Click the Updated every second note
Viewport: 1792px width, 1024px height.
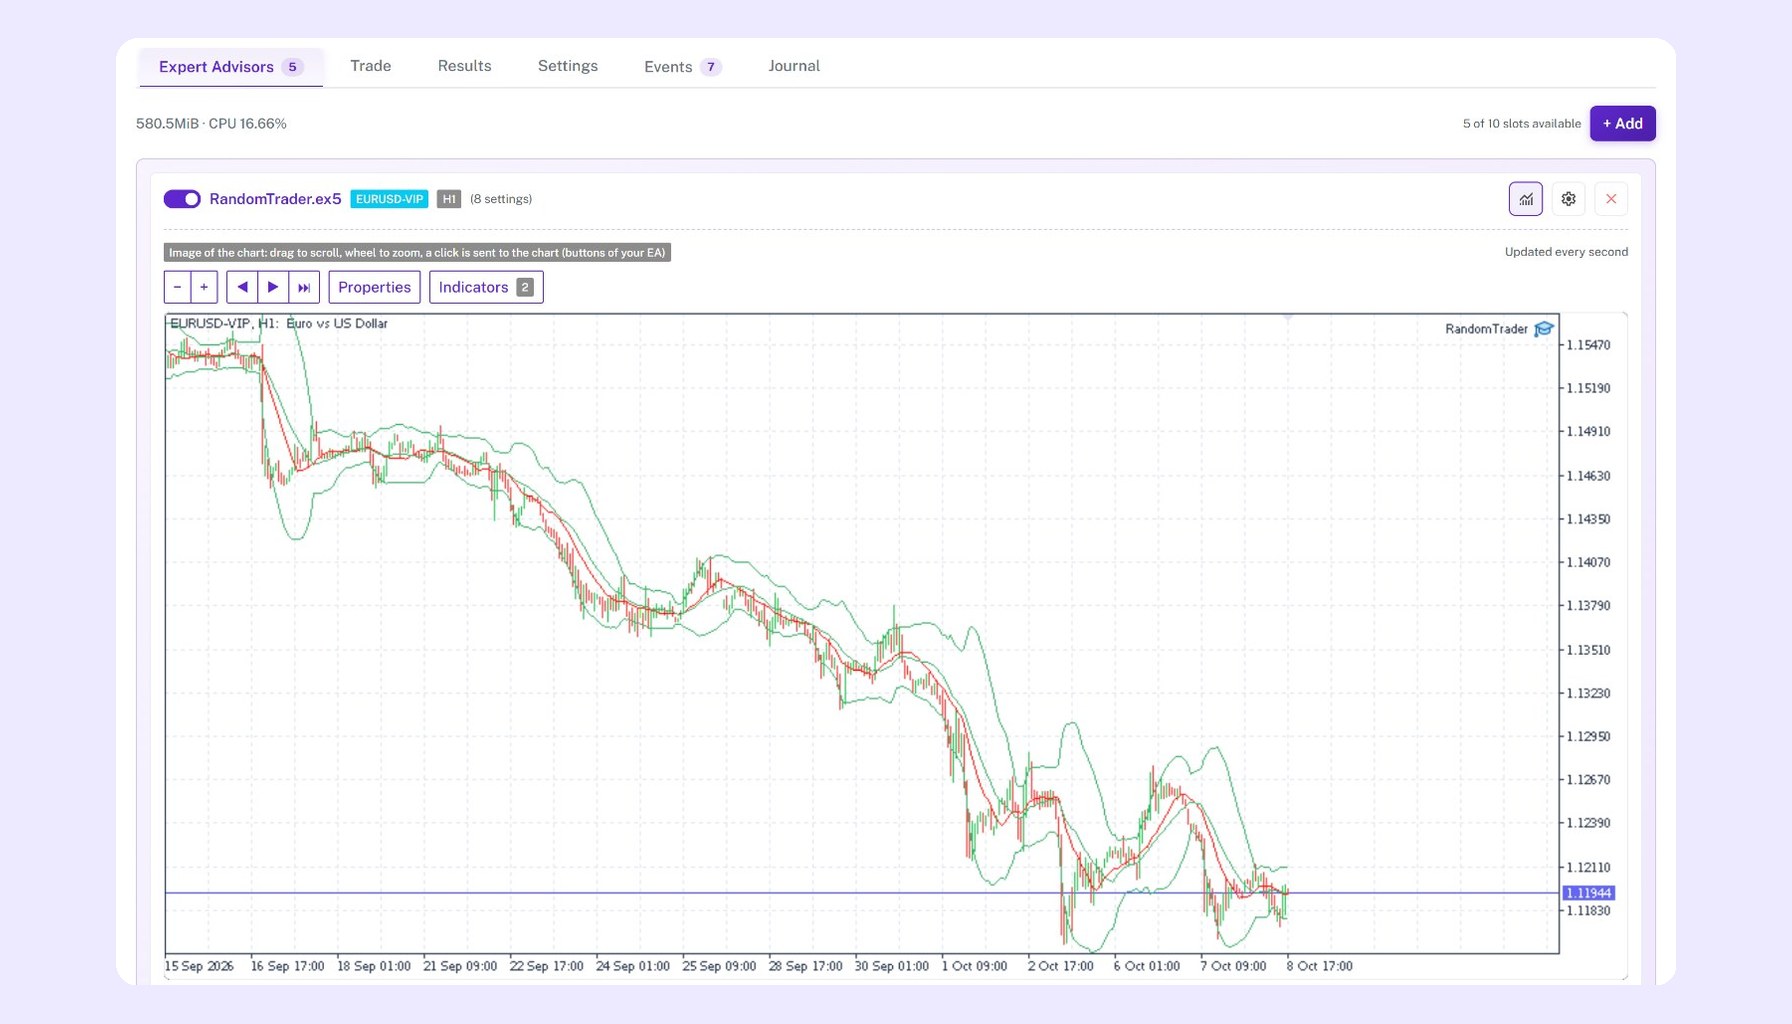coord(1566,252)
